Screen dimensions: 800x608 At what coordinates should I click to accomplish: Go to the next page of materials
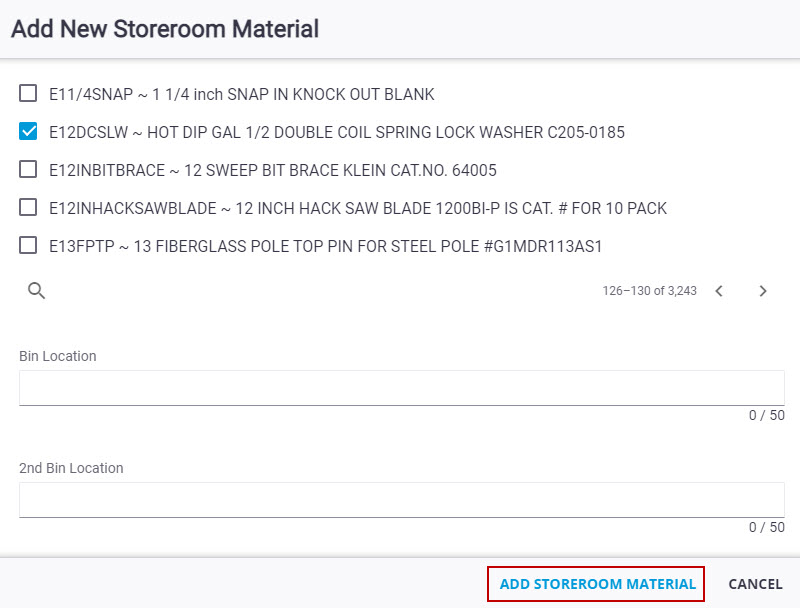pyautogui.click(x=763, y=291)
